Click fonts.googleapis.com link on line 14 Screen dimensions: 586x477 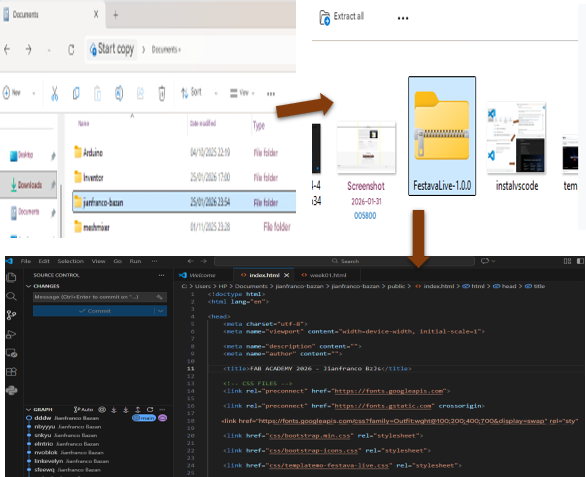388,391
